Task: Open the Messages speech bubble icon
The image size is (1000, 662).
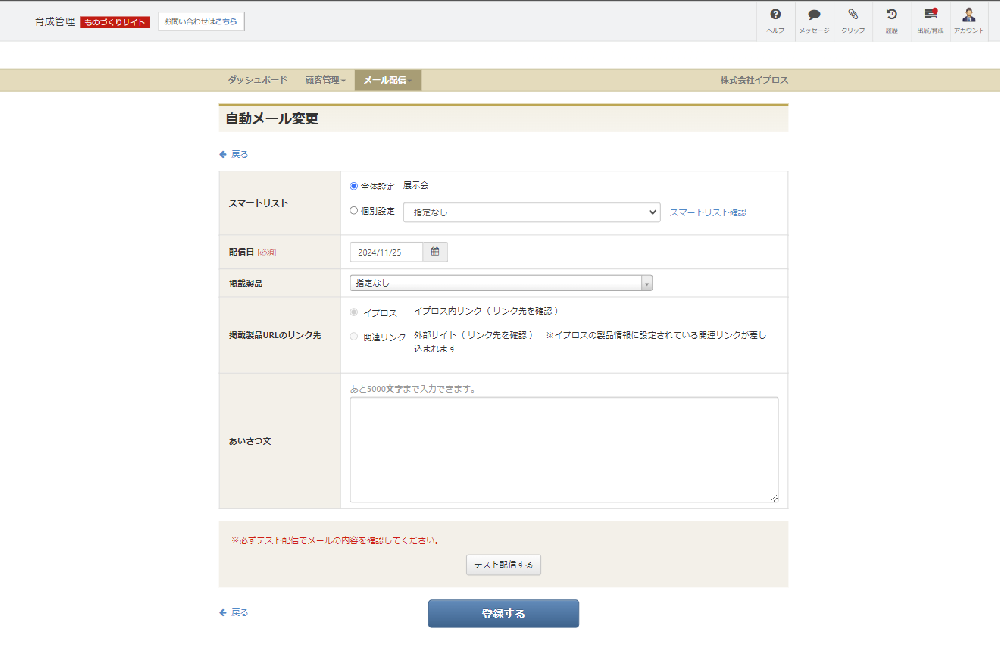Action: [814, 20]
